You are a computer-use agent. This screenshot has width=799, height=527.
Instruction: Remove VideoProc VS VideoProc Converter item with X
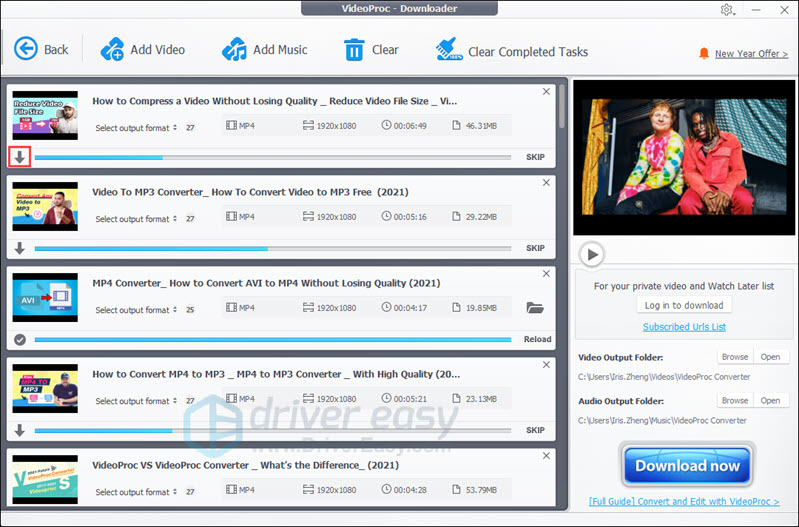[x=546, y=456]
